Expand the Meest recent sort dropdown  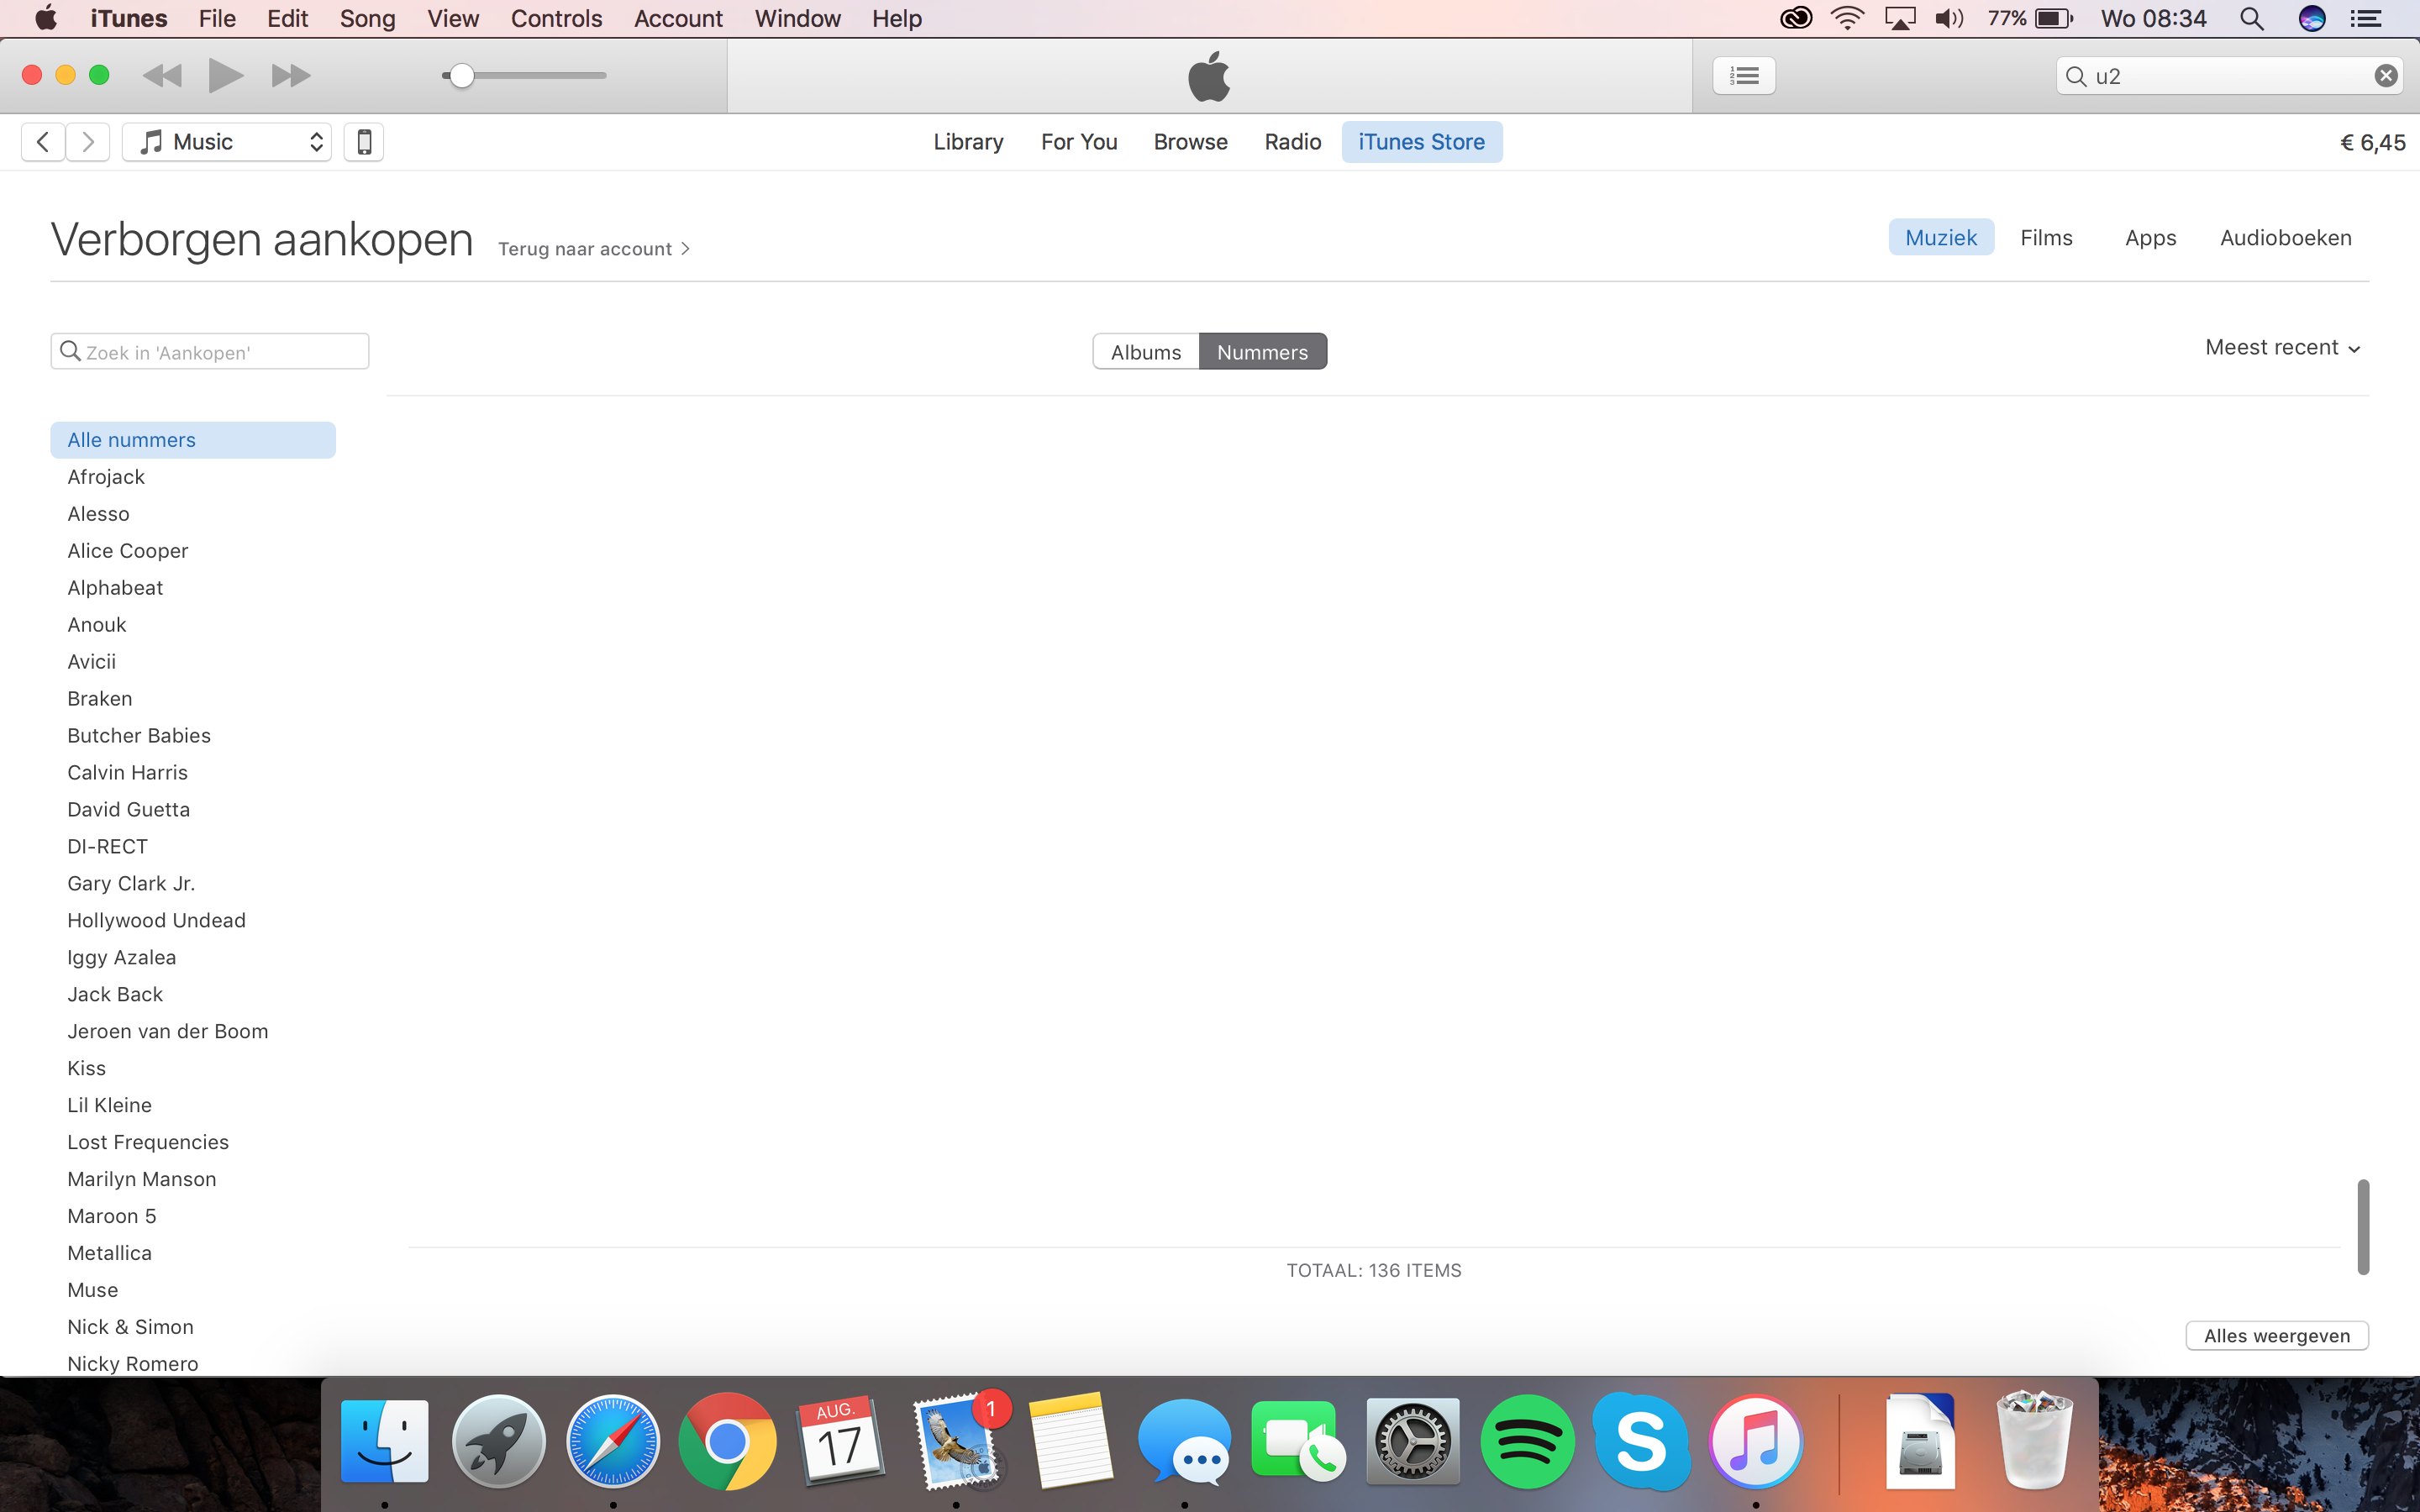point(2282,347)
